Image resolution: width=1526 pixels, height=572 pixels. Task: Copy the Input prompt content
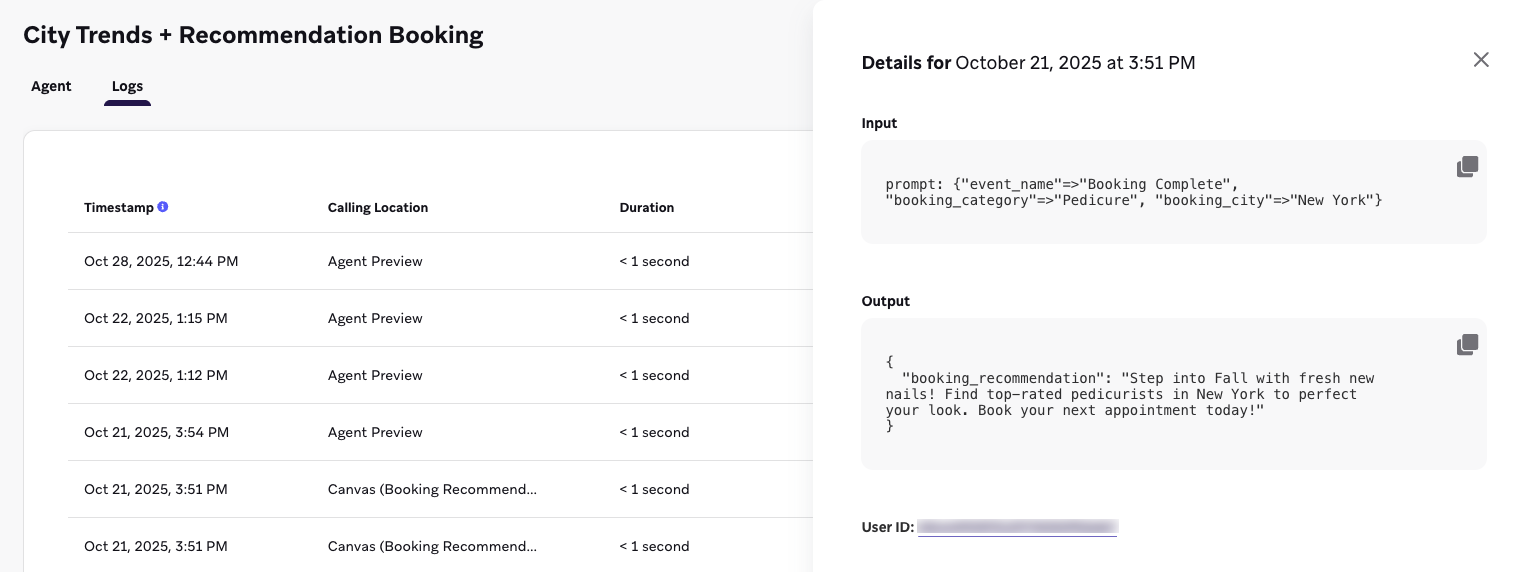click(1466, 167)
